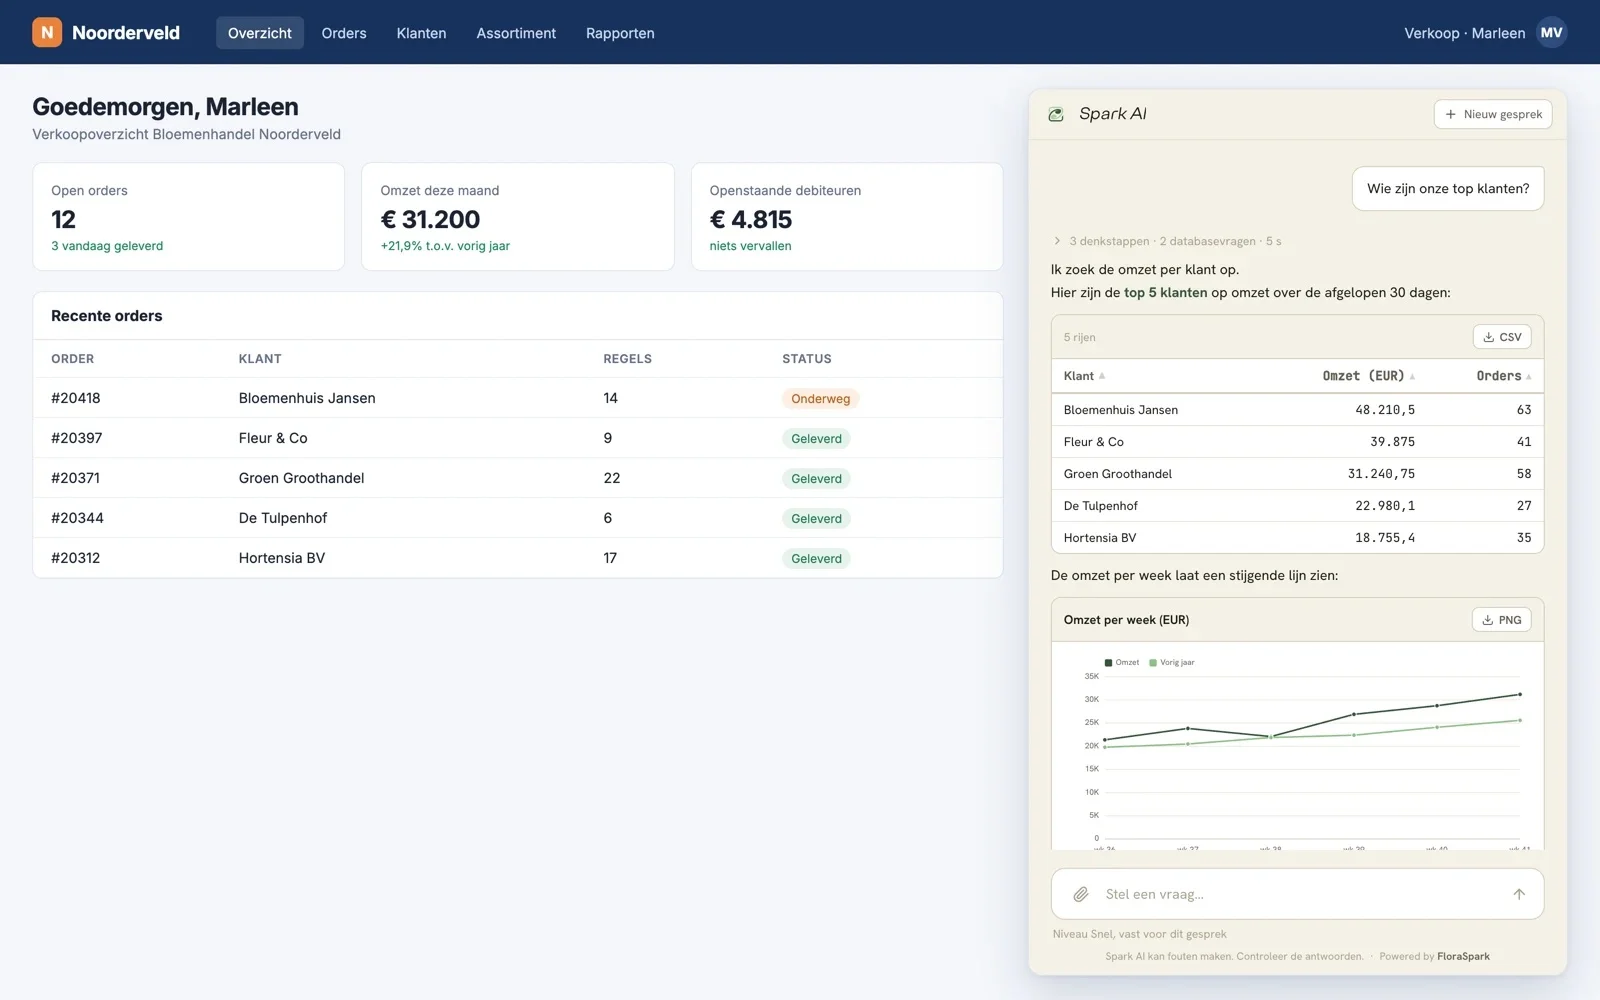
Task: Open the Rapporten section
Action: [620, 33]
